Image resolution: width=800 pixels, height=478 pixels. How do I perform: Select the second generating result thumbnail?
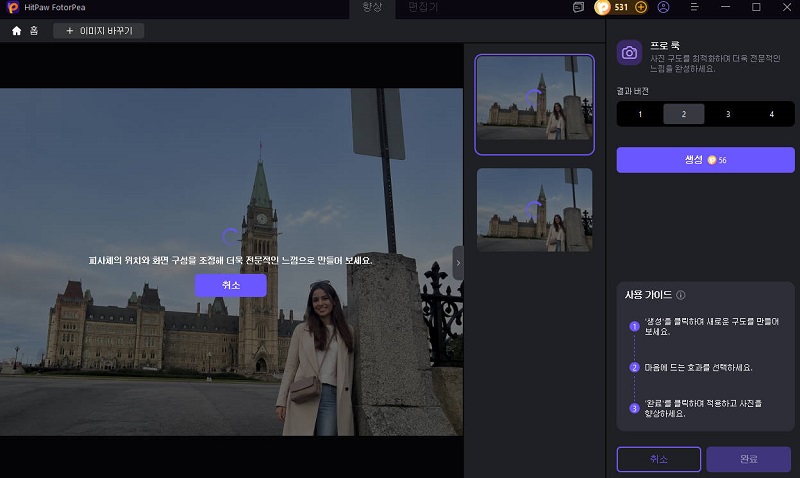click(x=534, y=210)
